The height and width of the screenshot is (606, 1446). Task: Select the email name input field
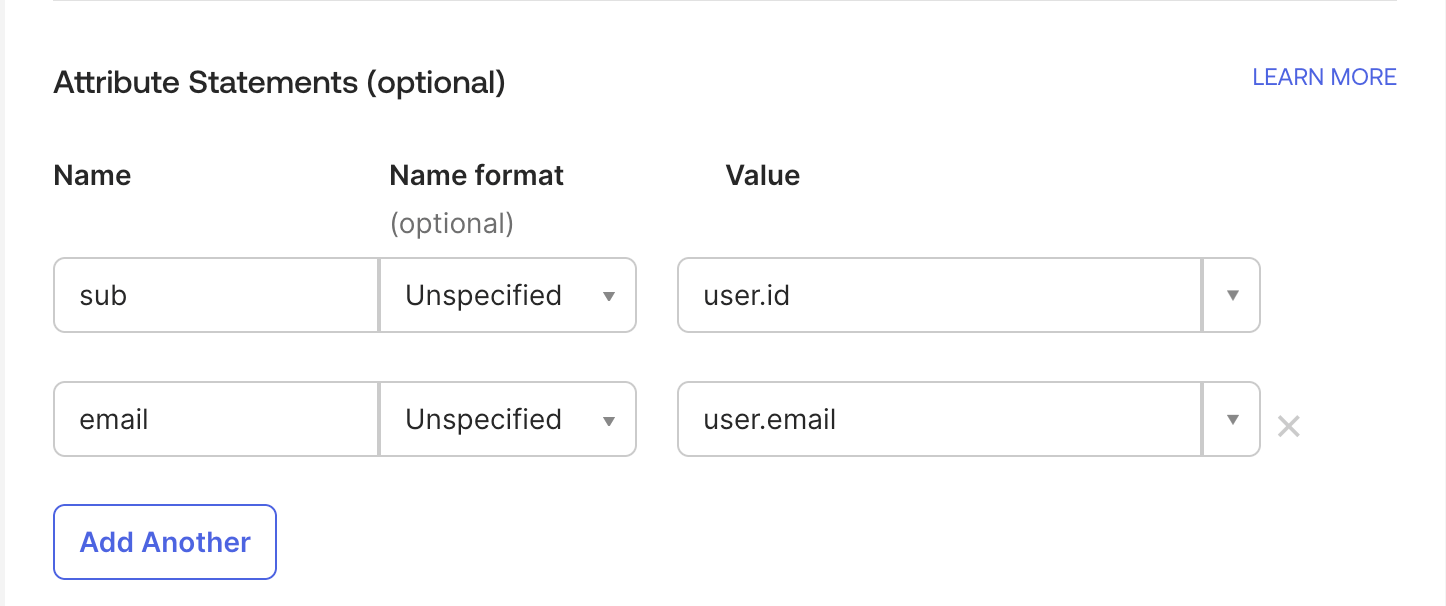click(215, 419)
